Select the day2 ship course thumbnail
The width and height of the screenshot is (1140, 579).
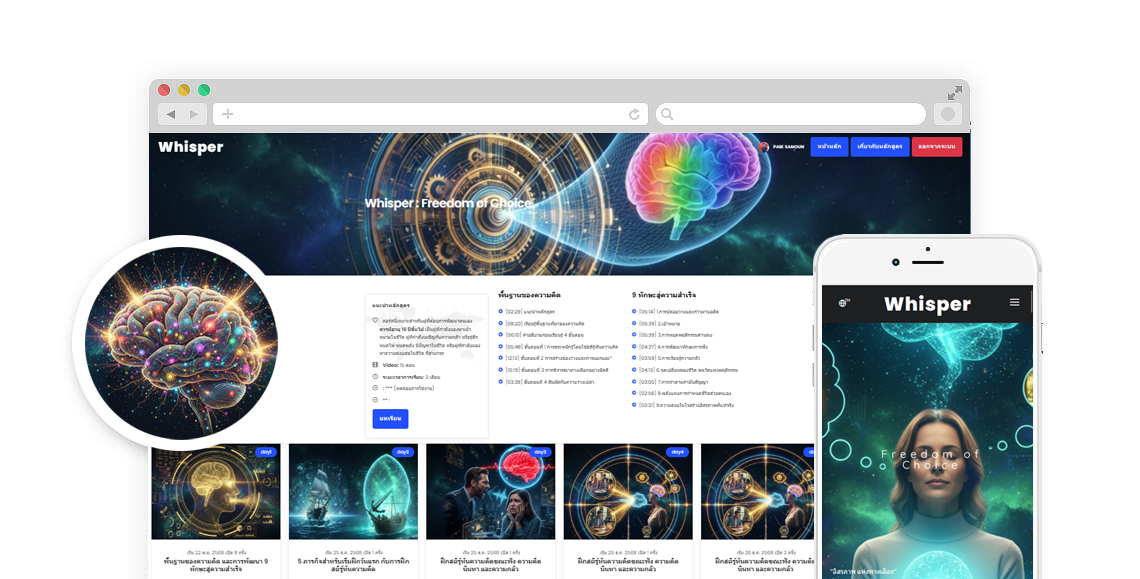coord(353,492)
